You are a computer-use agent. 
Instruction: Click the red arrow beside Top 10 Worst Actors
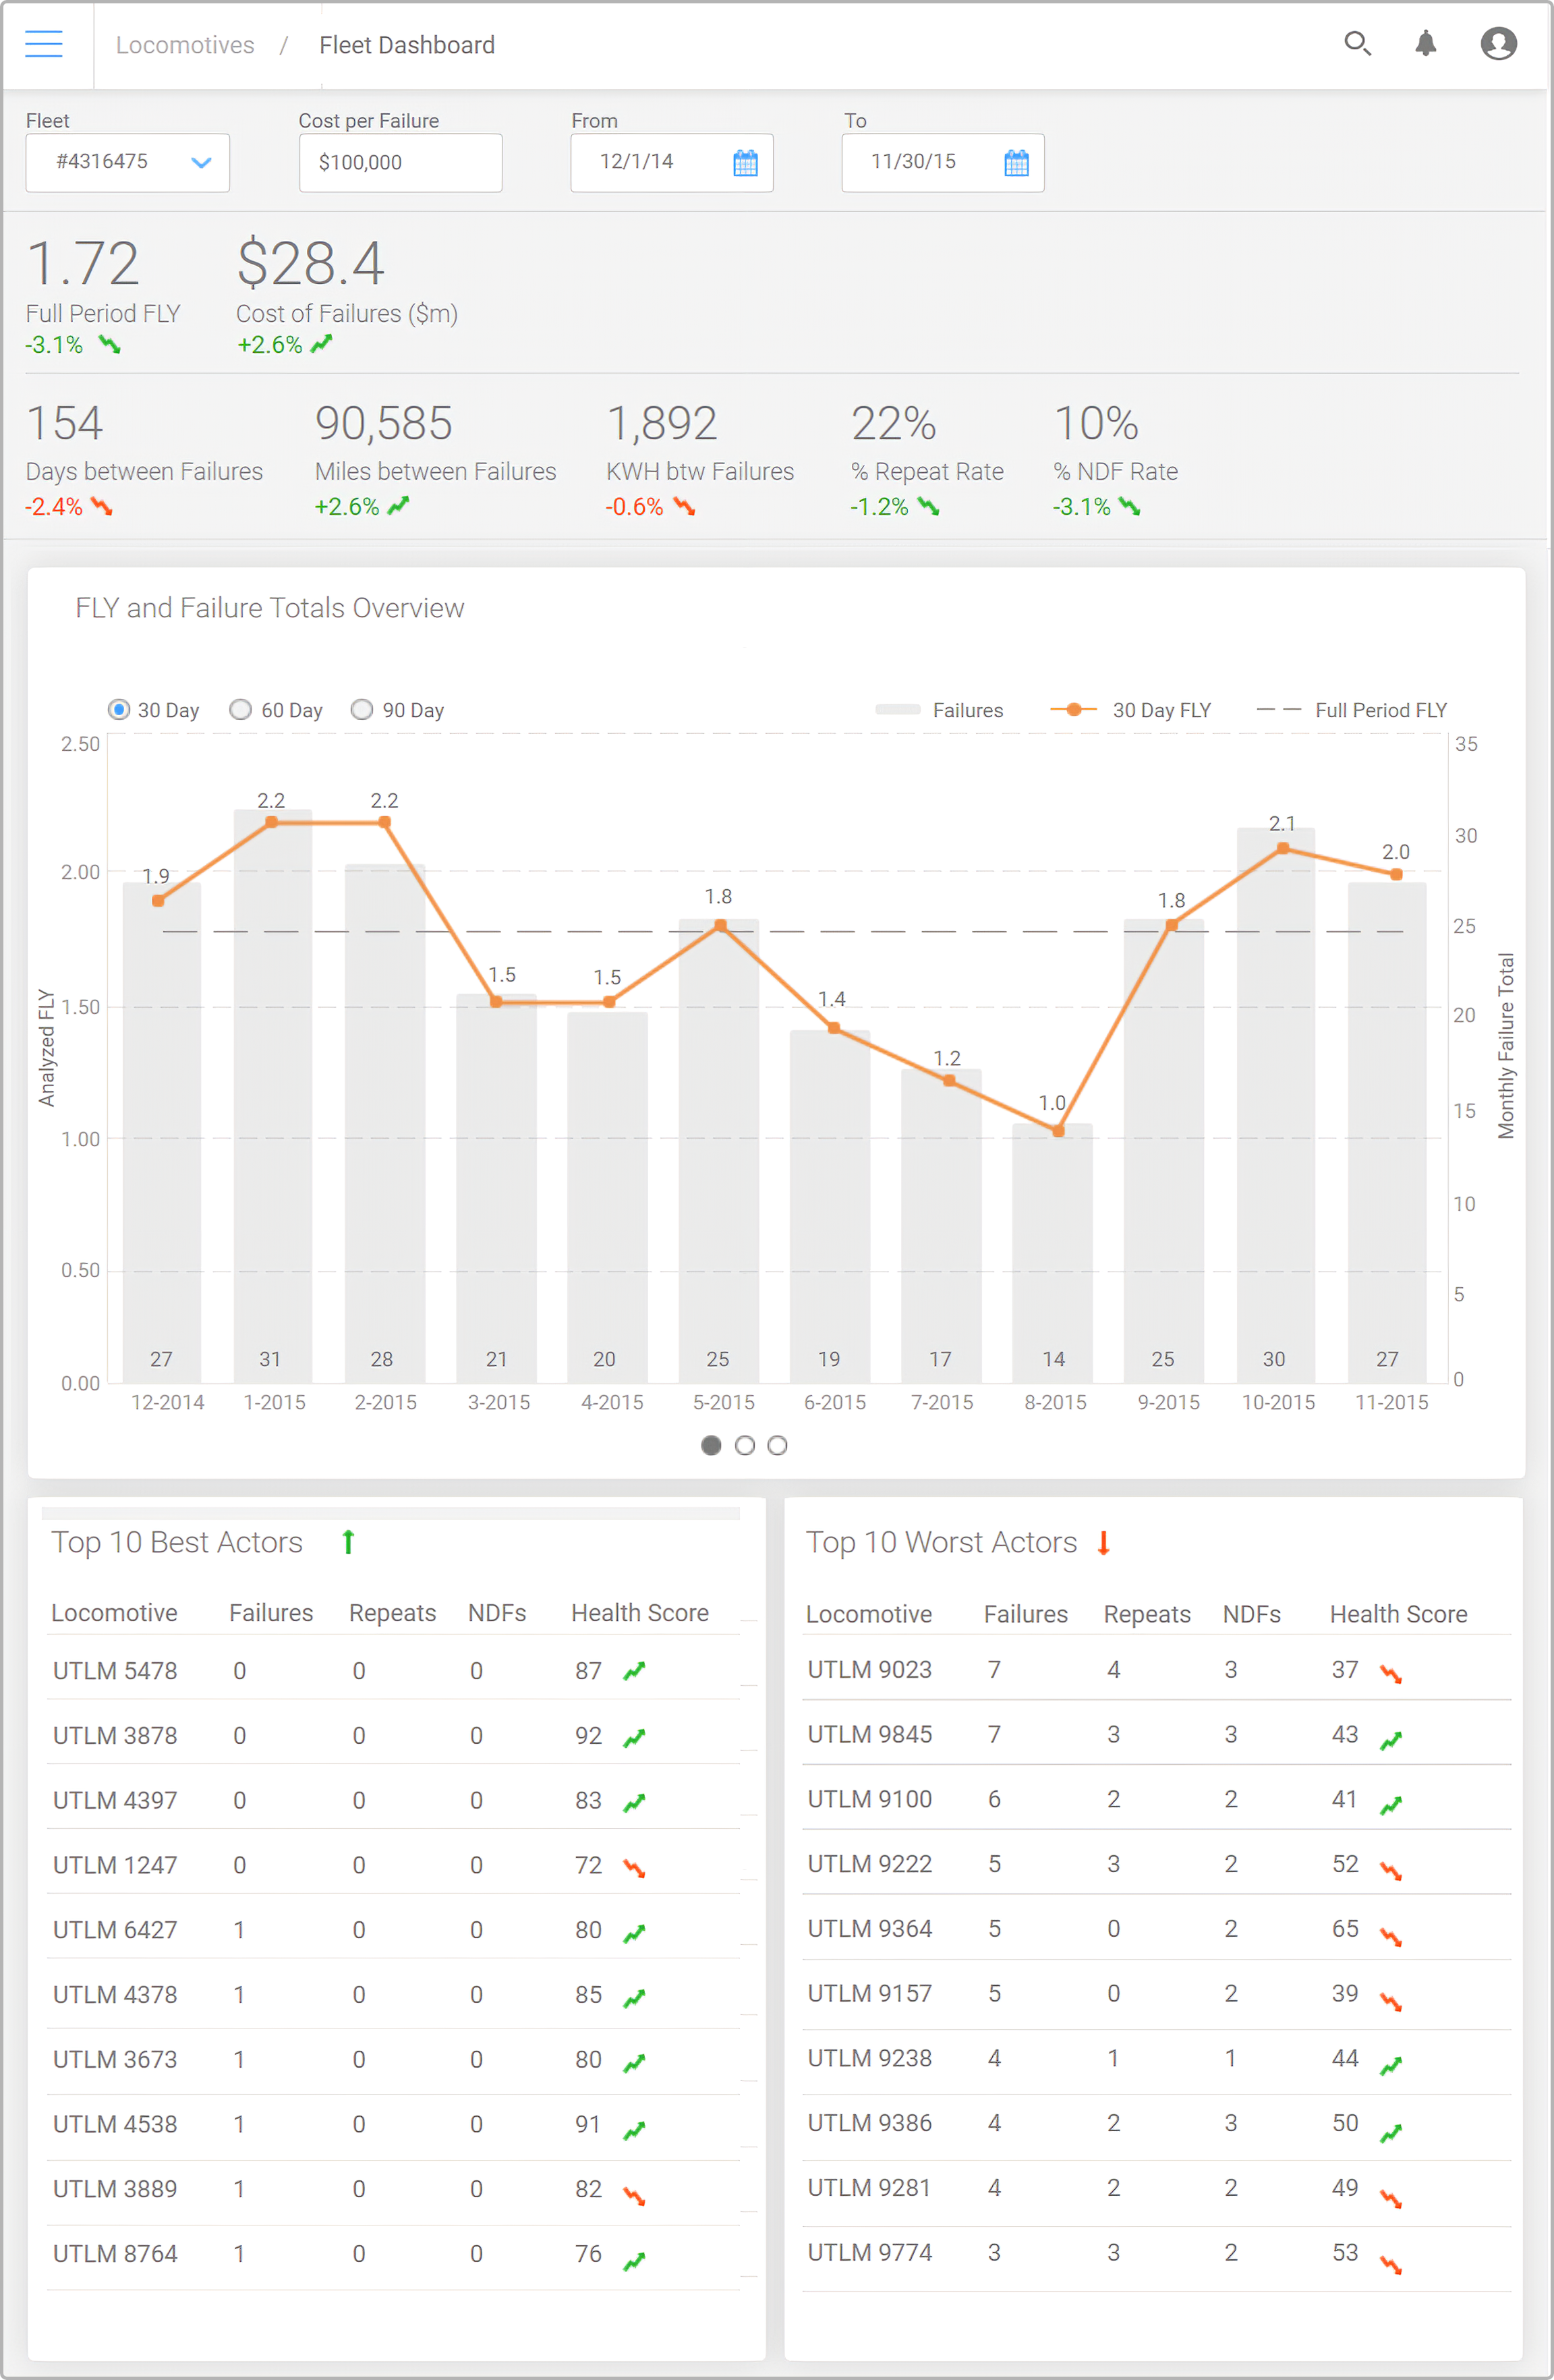tap(1103, 1543)
